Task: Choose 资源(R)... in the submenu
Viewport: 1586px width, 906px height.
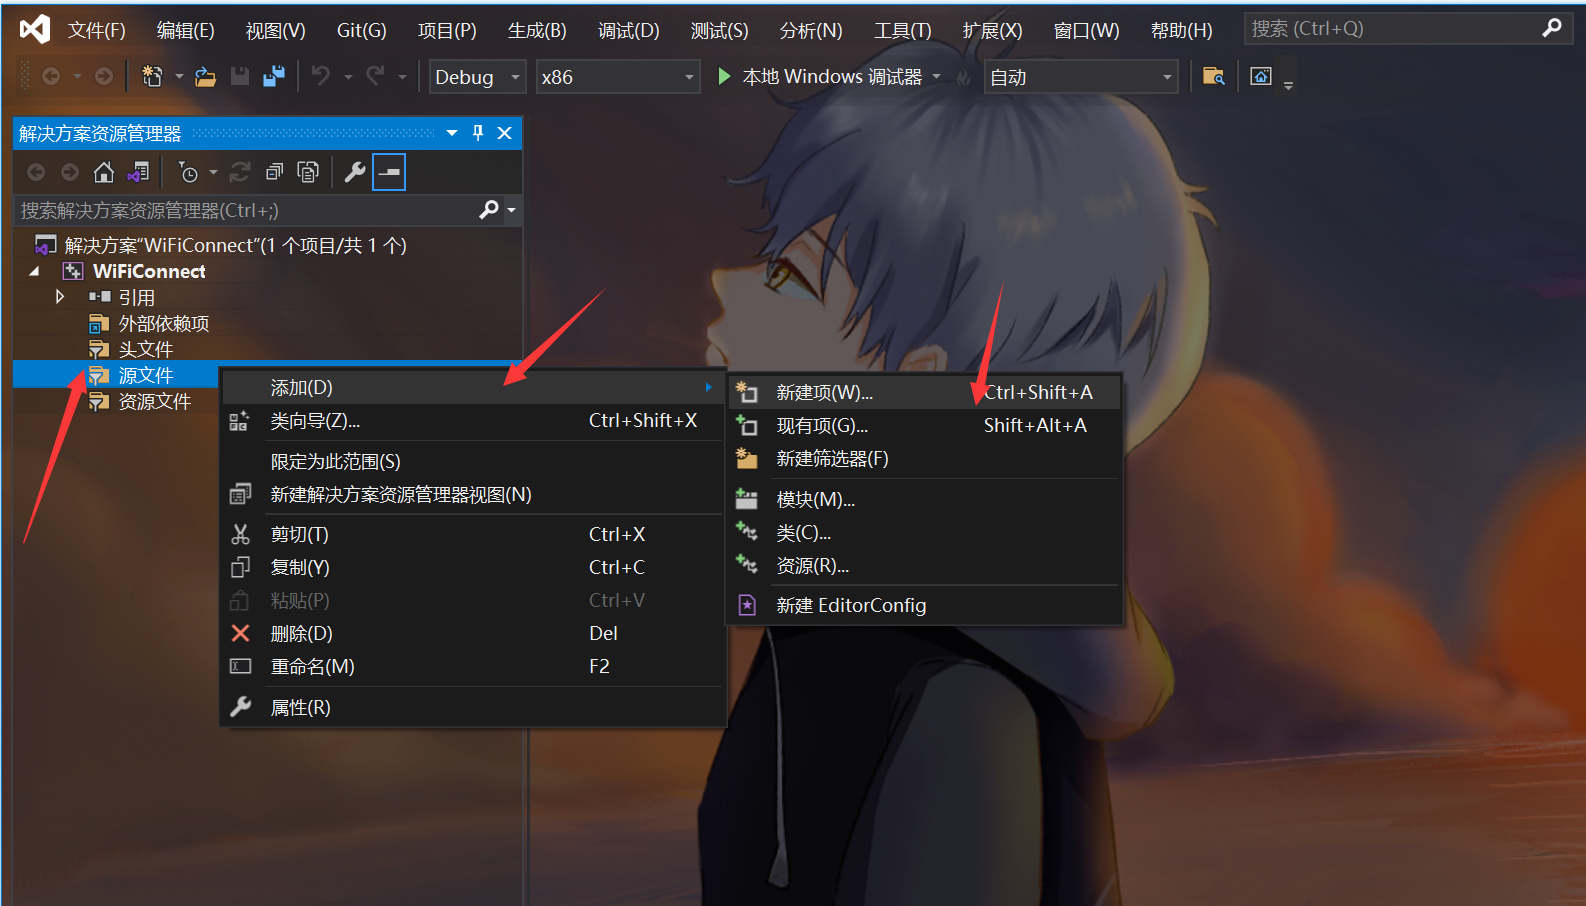Action: tap(925, 566)
